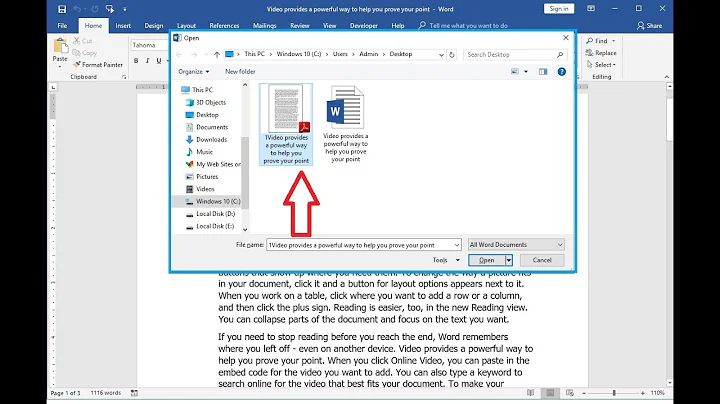Screen dimensions: 720x404
Task: Click the zoom slider handle
Action: (x=614, y=393)
